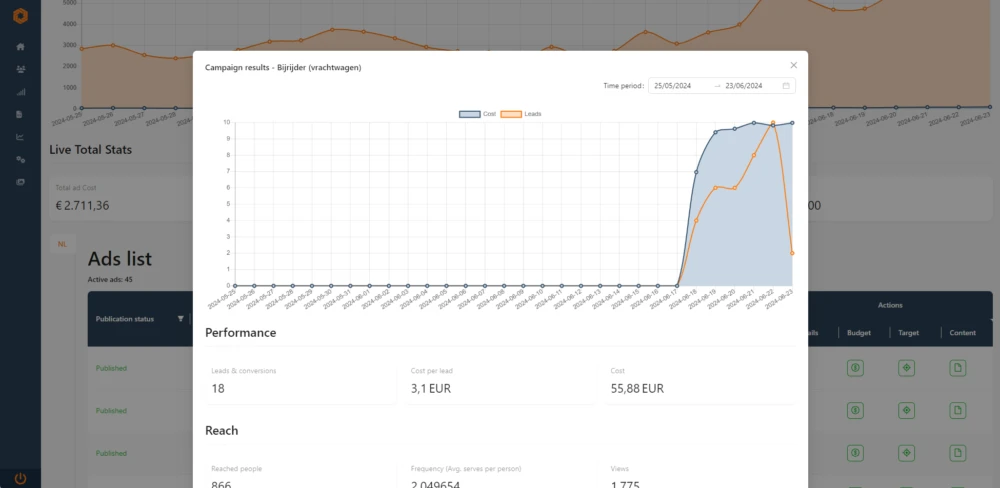Open Target action for second published ad
This screenshot has width=1000, height=488.
906,411
